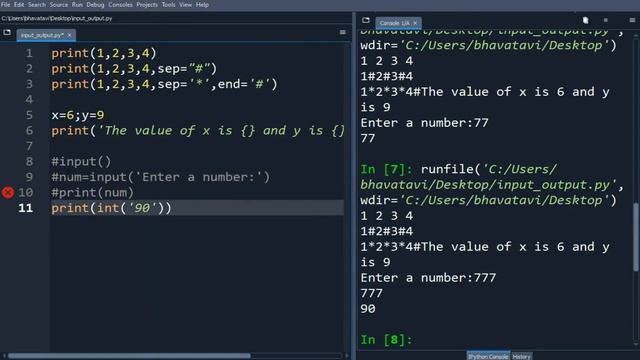Open the Help menu

(x=202, y=5)
